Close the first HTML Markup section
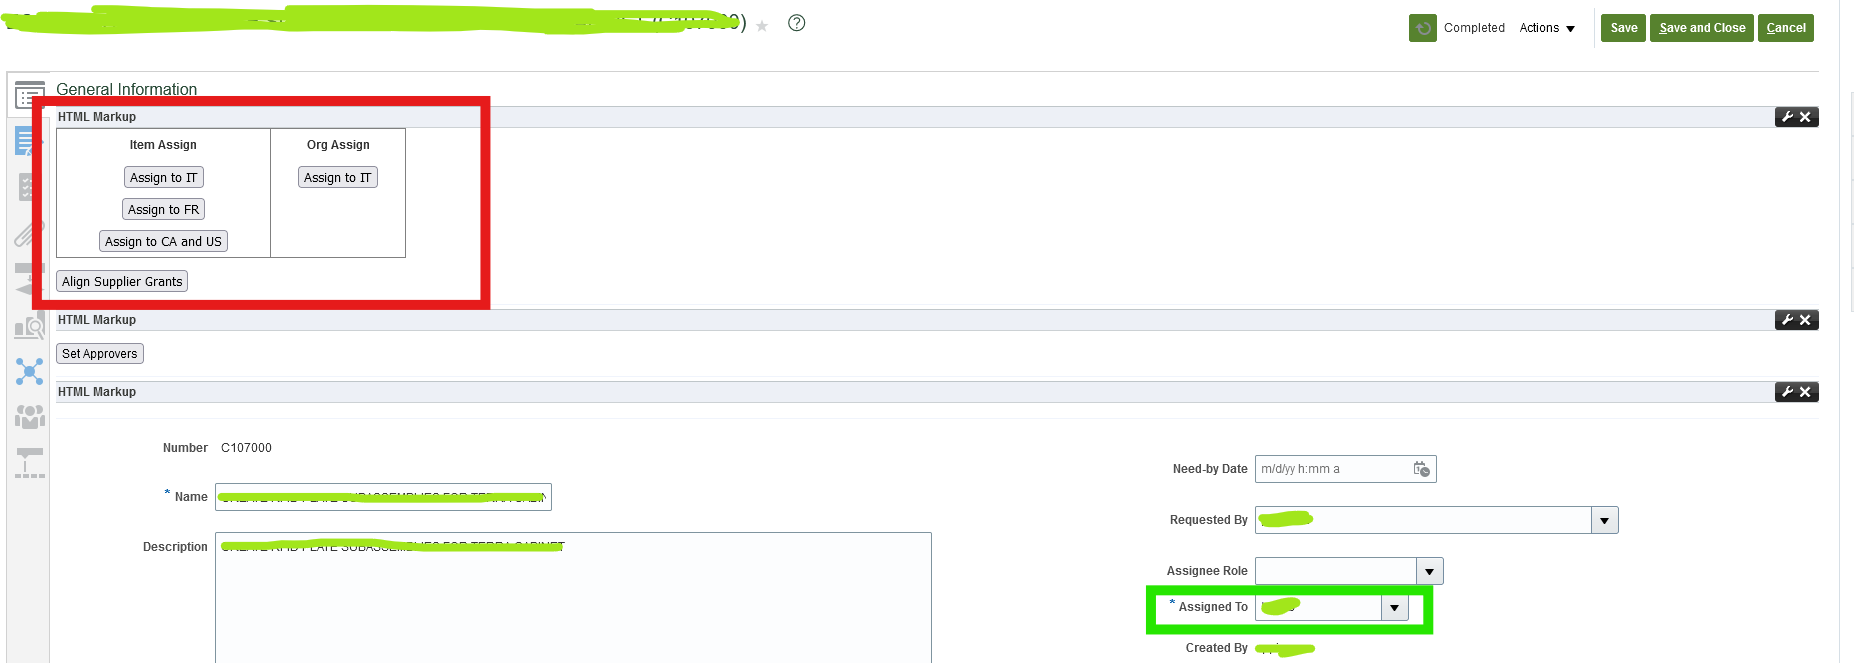Image resolution: width=1854 pixels, height=663 pixels. [1806, 117]
